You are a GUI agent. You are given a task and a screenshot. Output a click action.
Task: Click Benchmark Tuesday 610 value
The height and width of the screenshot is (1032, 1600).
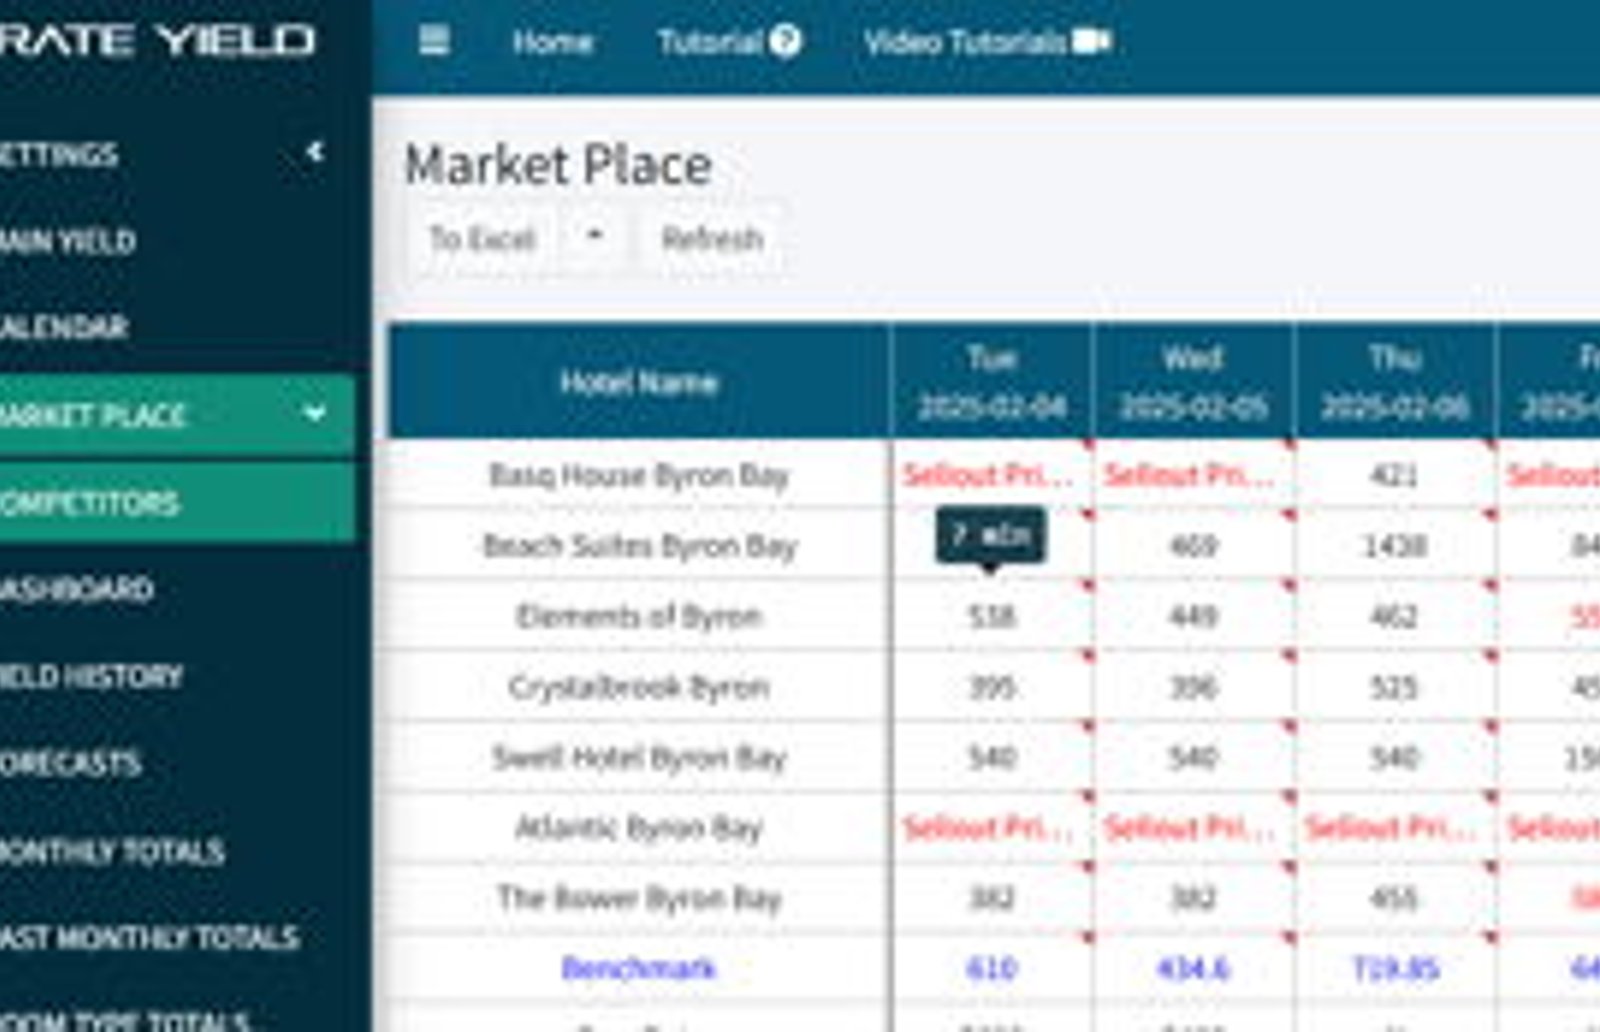[x=992, y=968]
